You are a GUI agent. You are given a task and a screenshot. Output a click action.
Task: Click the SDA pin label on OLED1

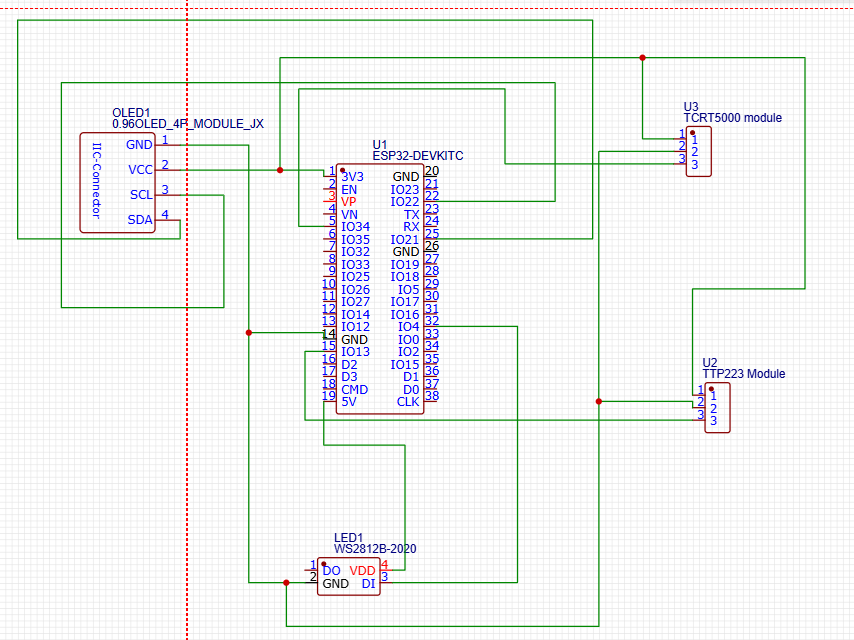(x=140, y=219)
